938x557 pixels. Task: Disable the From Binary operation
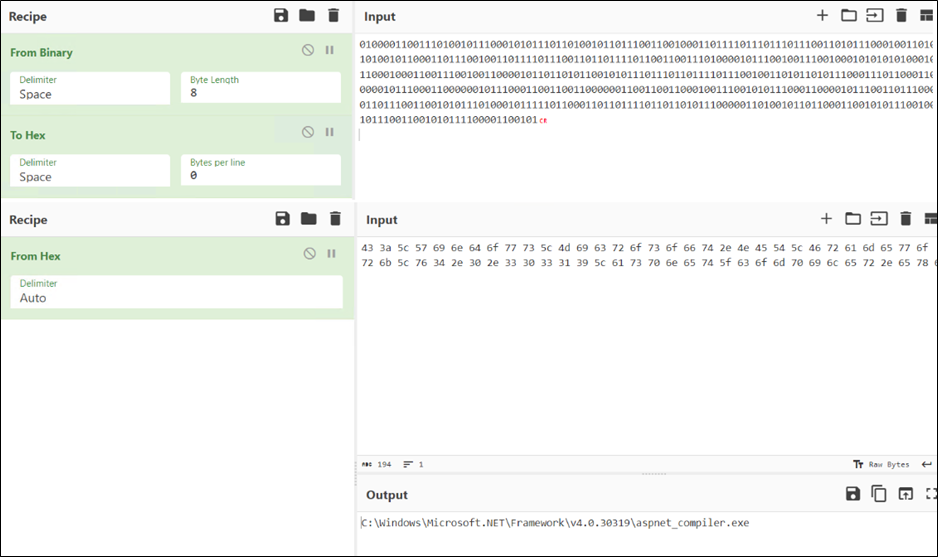(x=308, y=51)
